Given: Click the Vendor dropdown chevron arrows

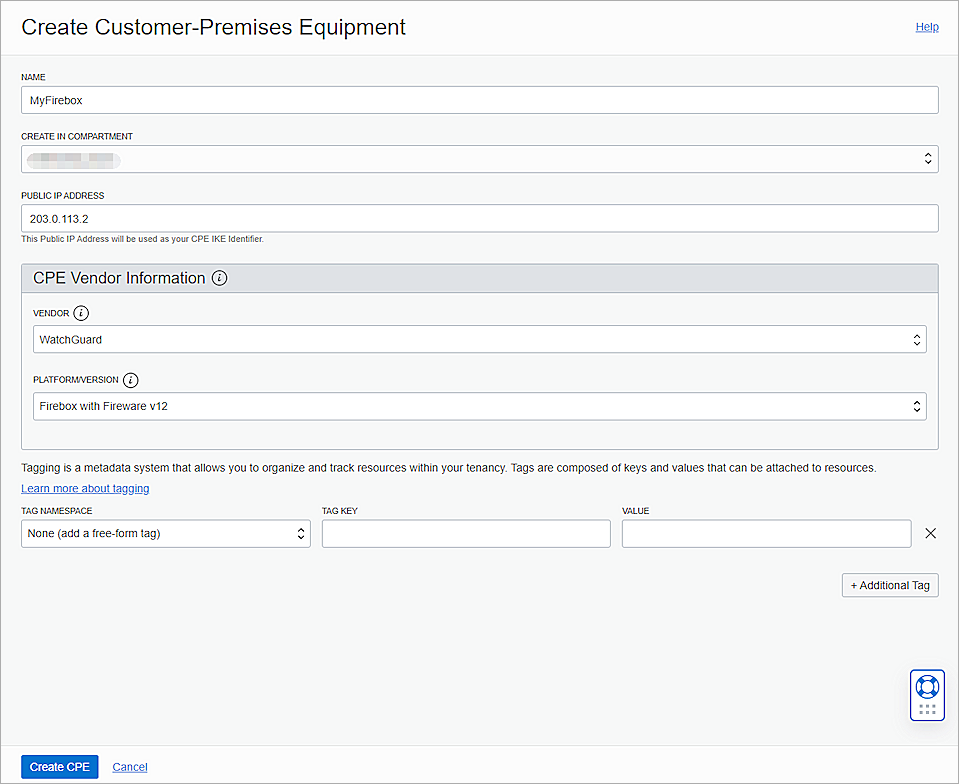Looking at the screenshot, I should coord(916,339).
